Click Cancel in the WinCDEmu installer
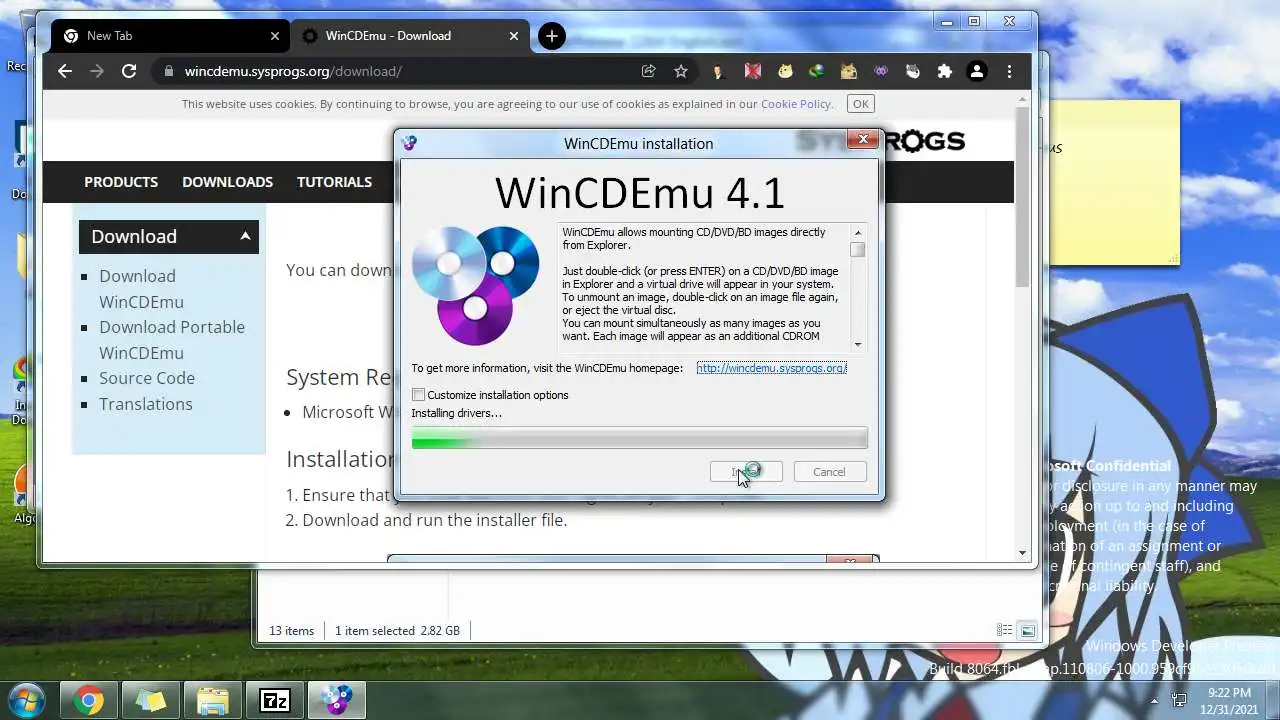The height and width of the screenshot is (720, 1280). click(829, 472)
